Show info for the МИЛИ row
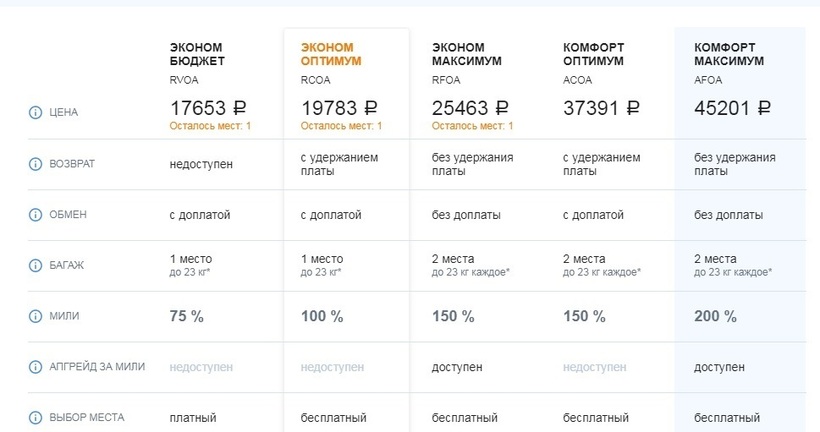 tap(35, 316)
